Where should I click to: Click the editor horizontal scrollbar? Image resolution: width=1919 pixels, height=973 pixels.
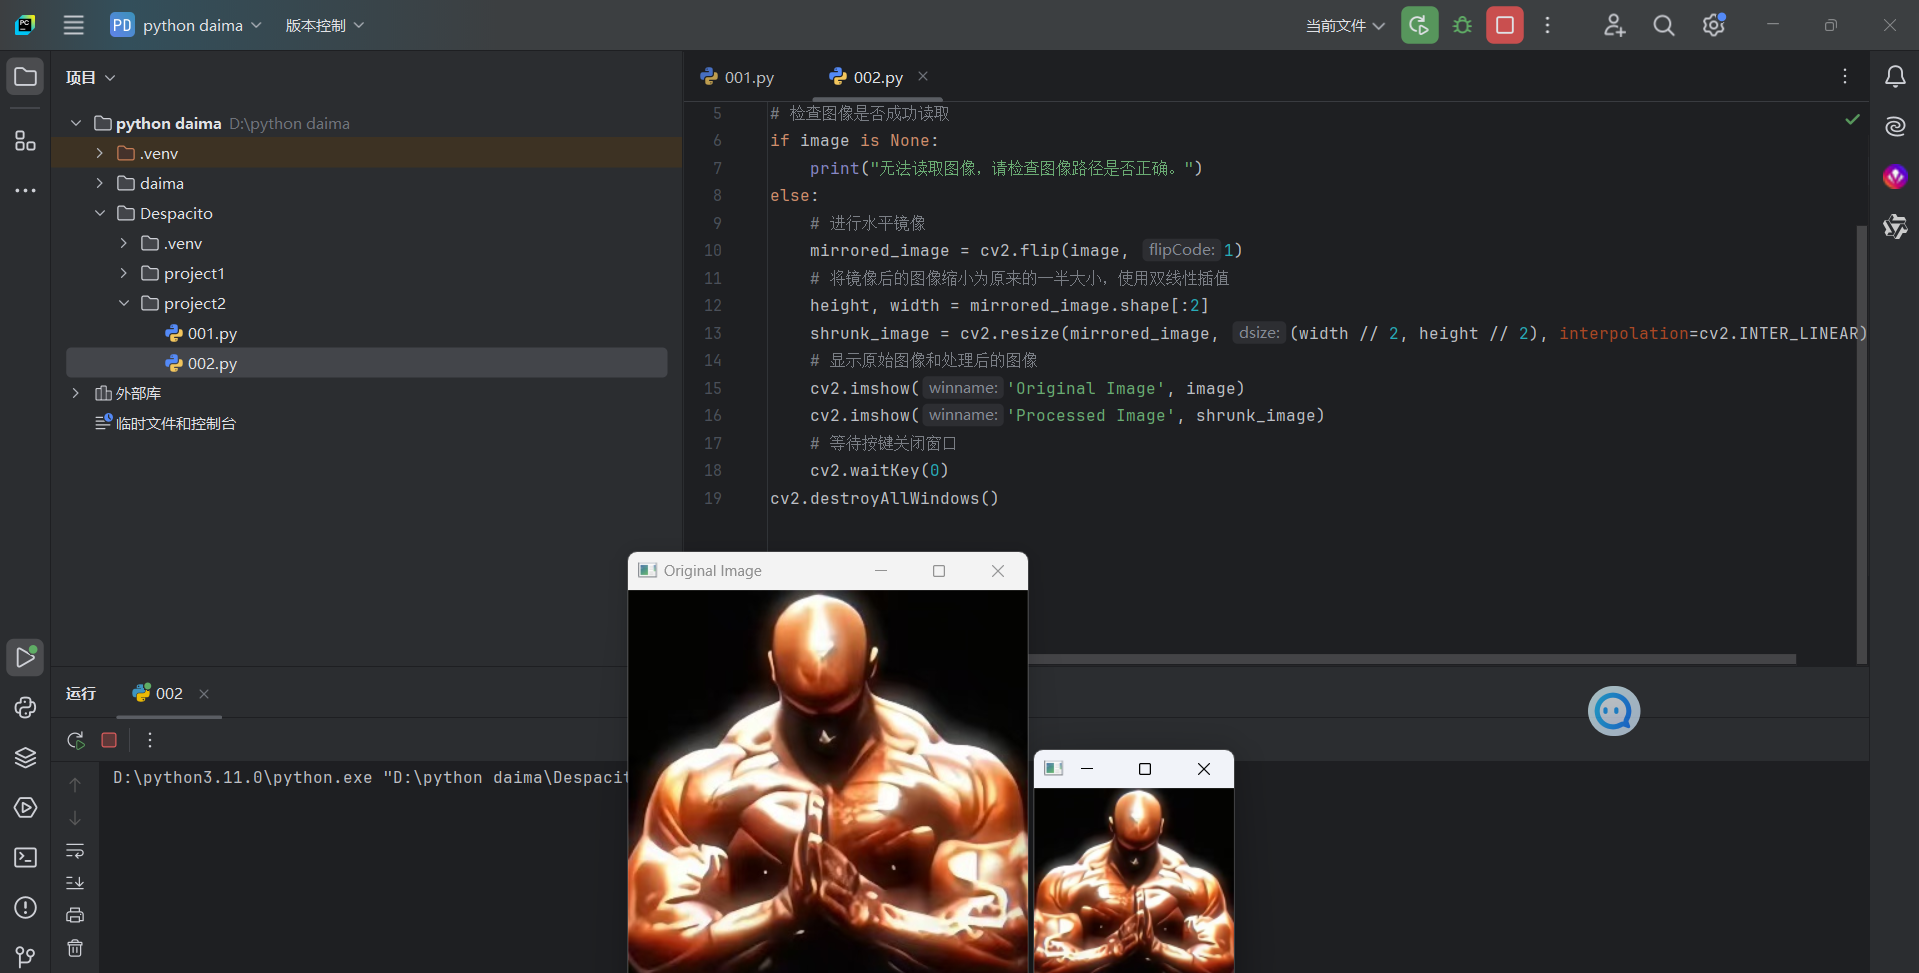point(1412,659)
